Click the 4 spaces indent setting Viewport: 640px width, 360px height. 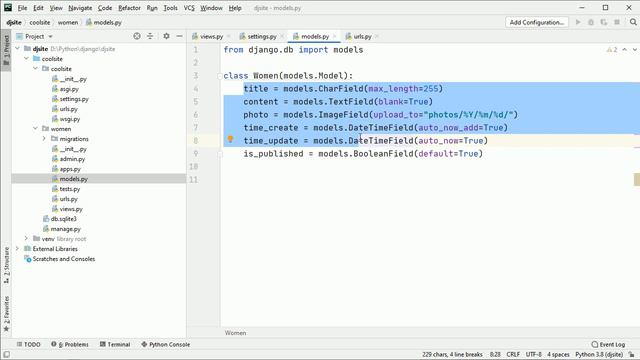pos(558,355)
